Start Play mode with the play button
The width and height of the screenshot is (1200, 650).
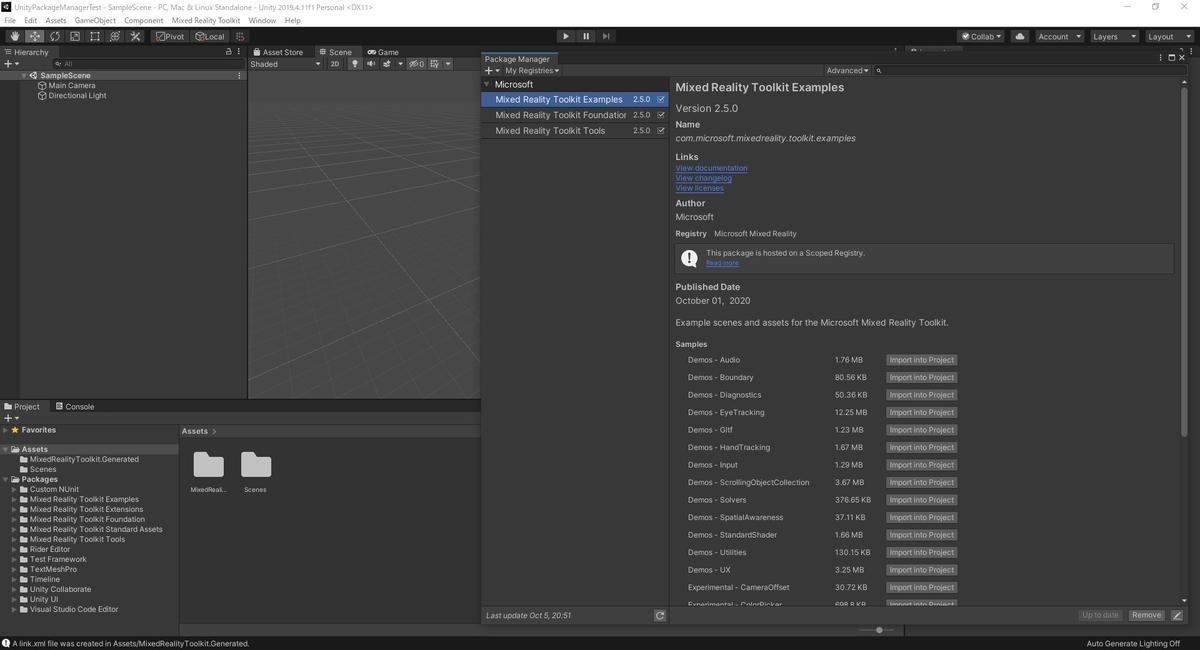point(566,36)
